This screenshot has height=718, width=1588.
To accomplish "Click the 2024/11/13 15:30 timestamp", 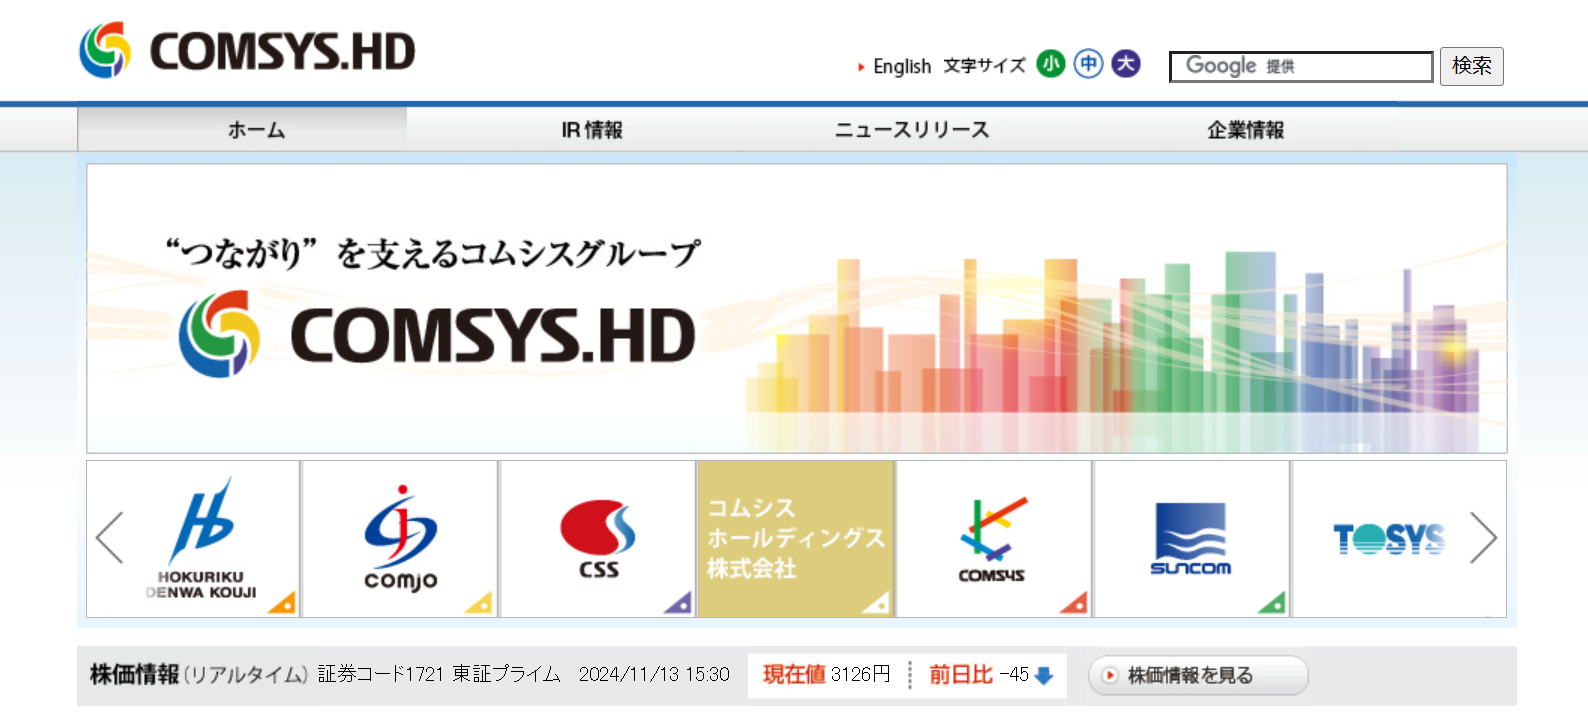I will click(x=654, y=675).
